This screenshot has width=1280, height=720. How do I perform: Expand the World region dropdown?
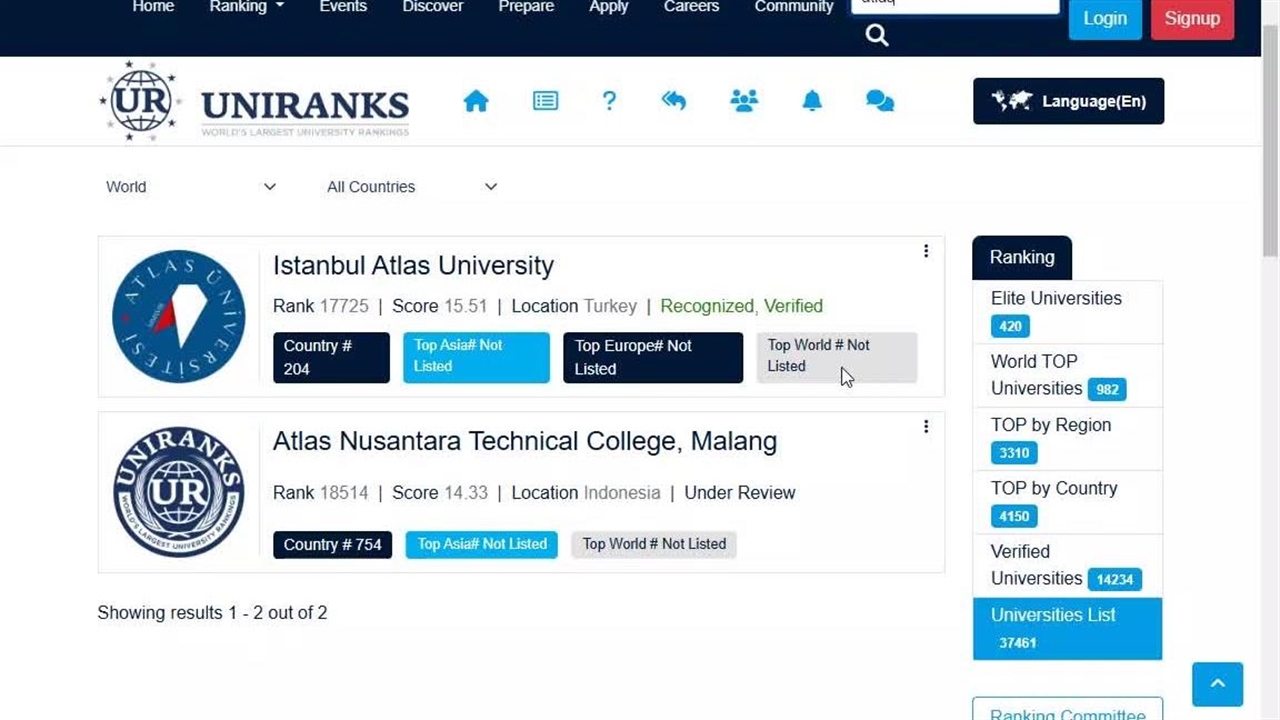pos(190,187)
